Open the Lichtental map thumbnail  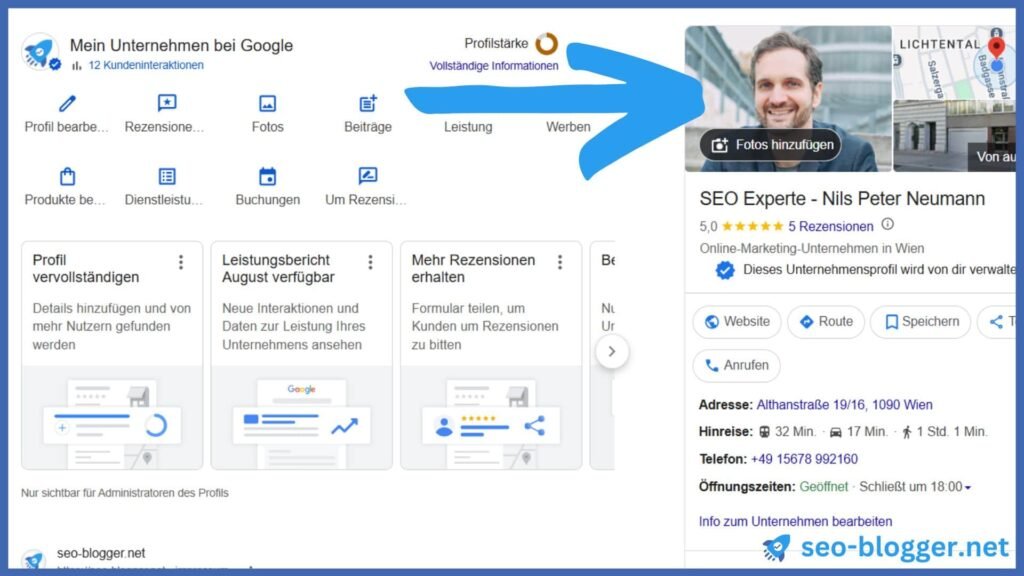click(x=954, y=63)
